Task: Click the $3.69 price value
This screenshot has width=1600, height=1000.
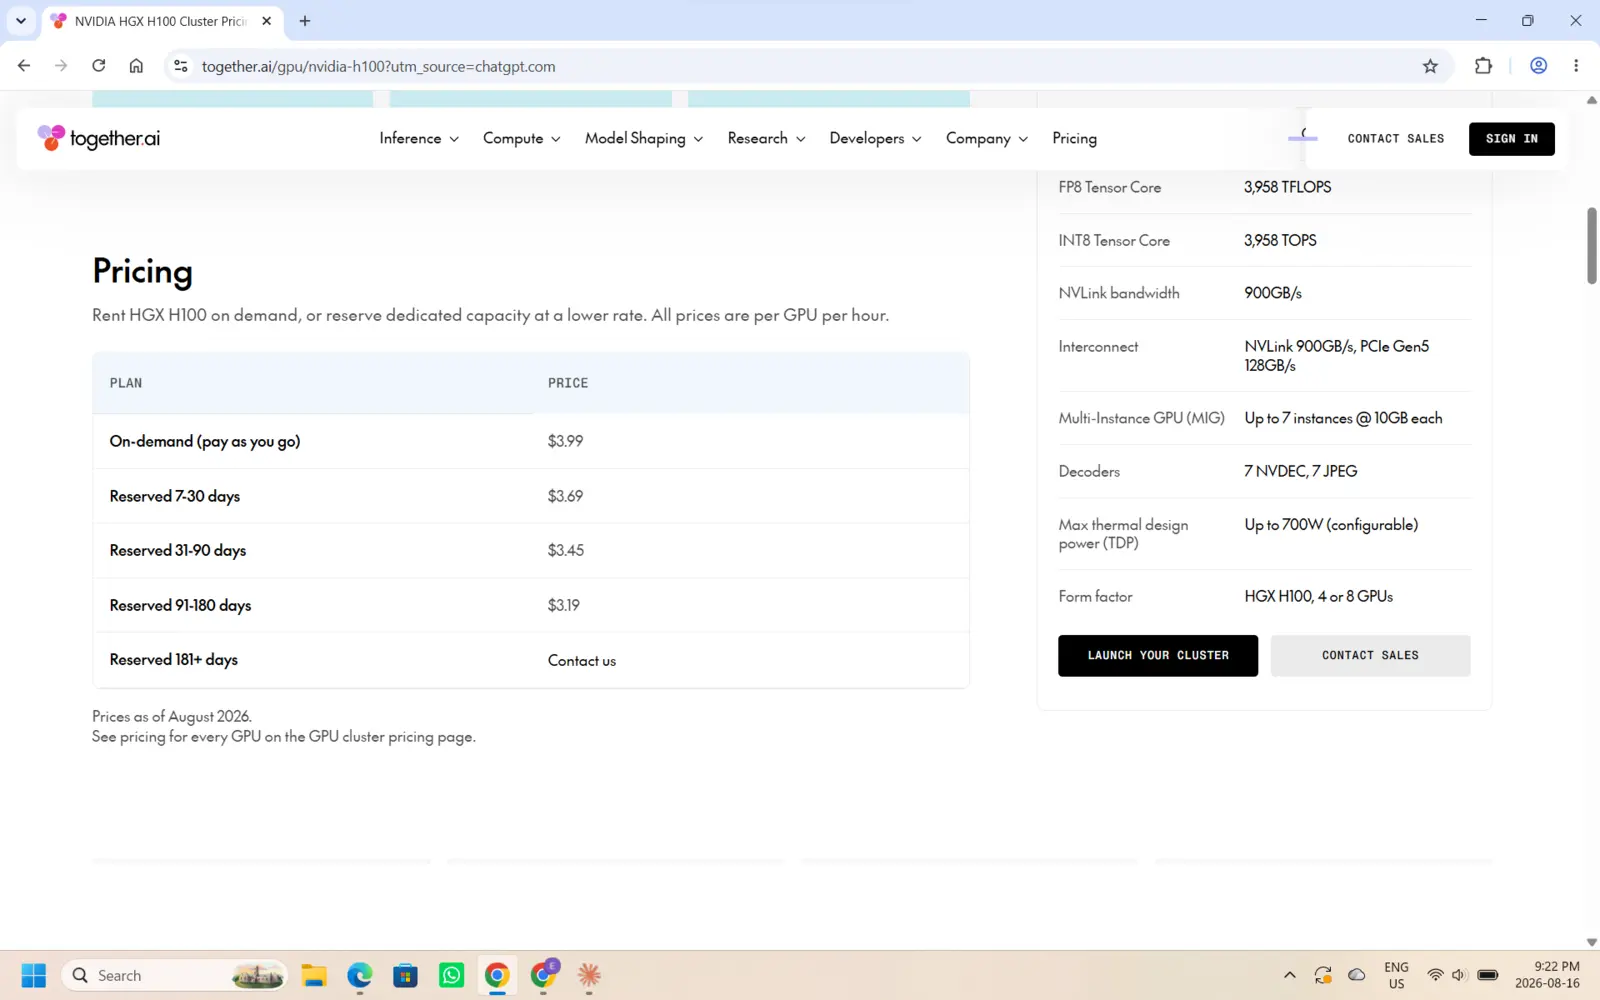Action: [x=565, y=496]
